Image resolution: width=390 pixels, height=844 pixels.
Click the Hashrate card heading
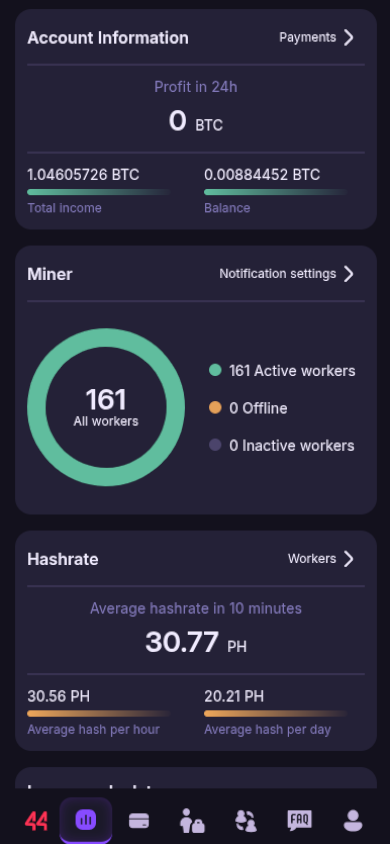point(62,559)
